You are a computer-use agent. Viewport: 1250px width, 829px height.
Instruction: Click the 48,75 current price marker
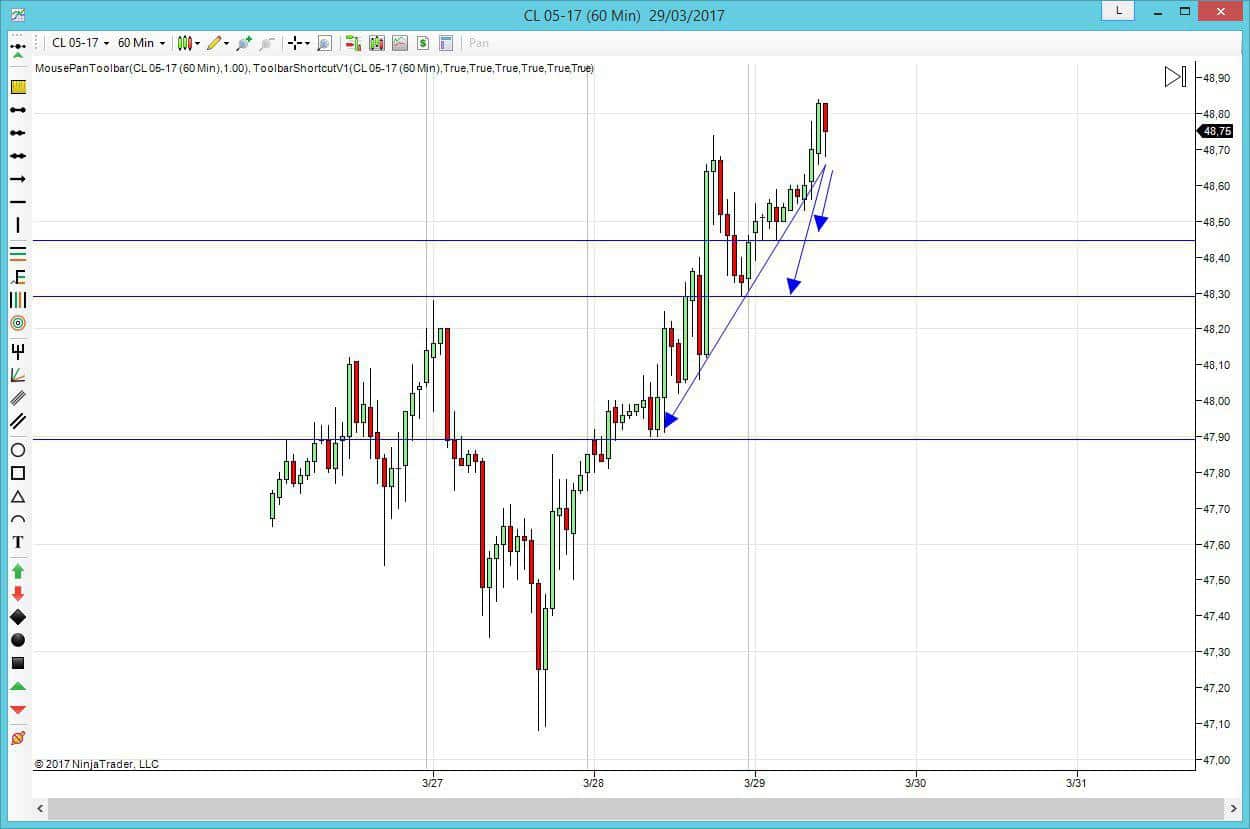tap(1216, 131)
